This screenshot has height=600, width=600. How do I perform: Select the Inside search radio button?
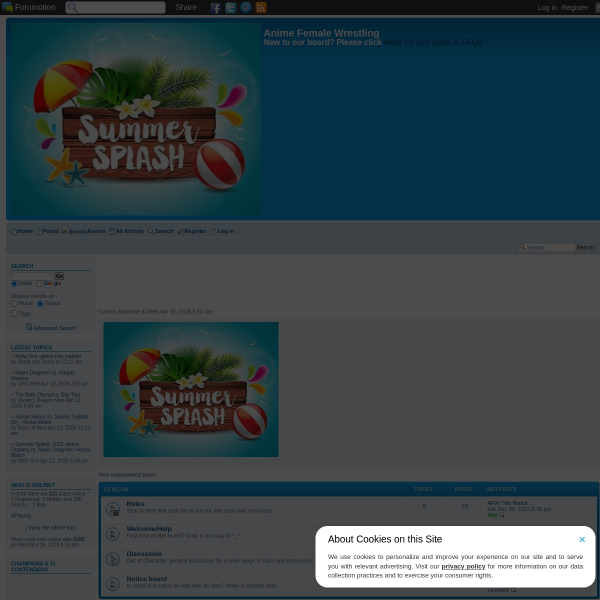14,283
